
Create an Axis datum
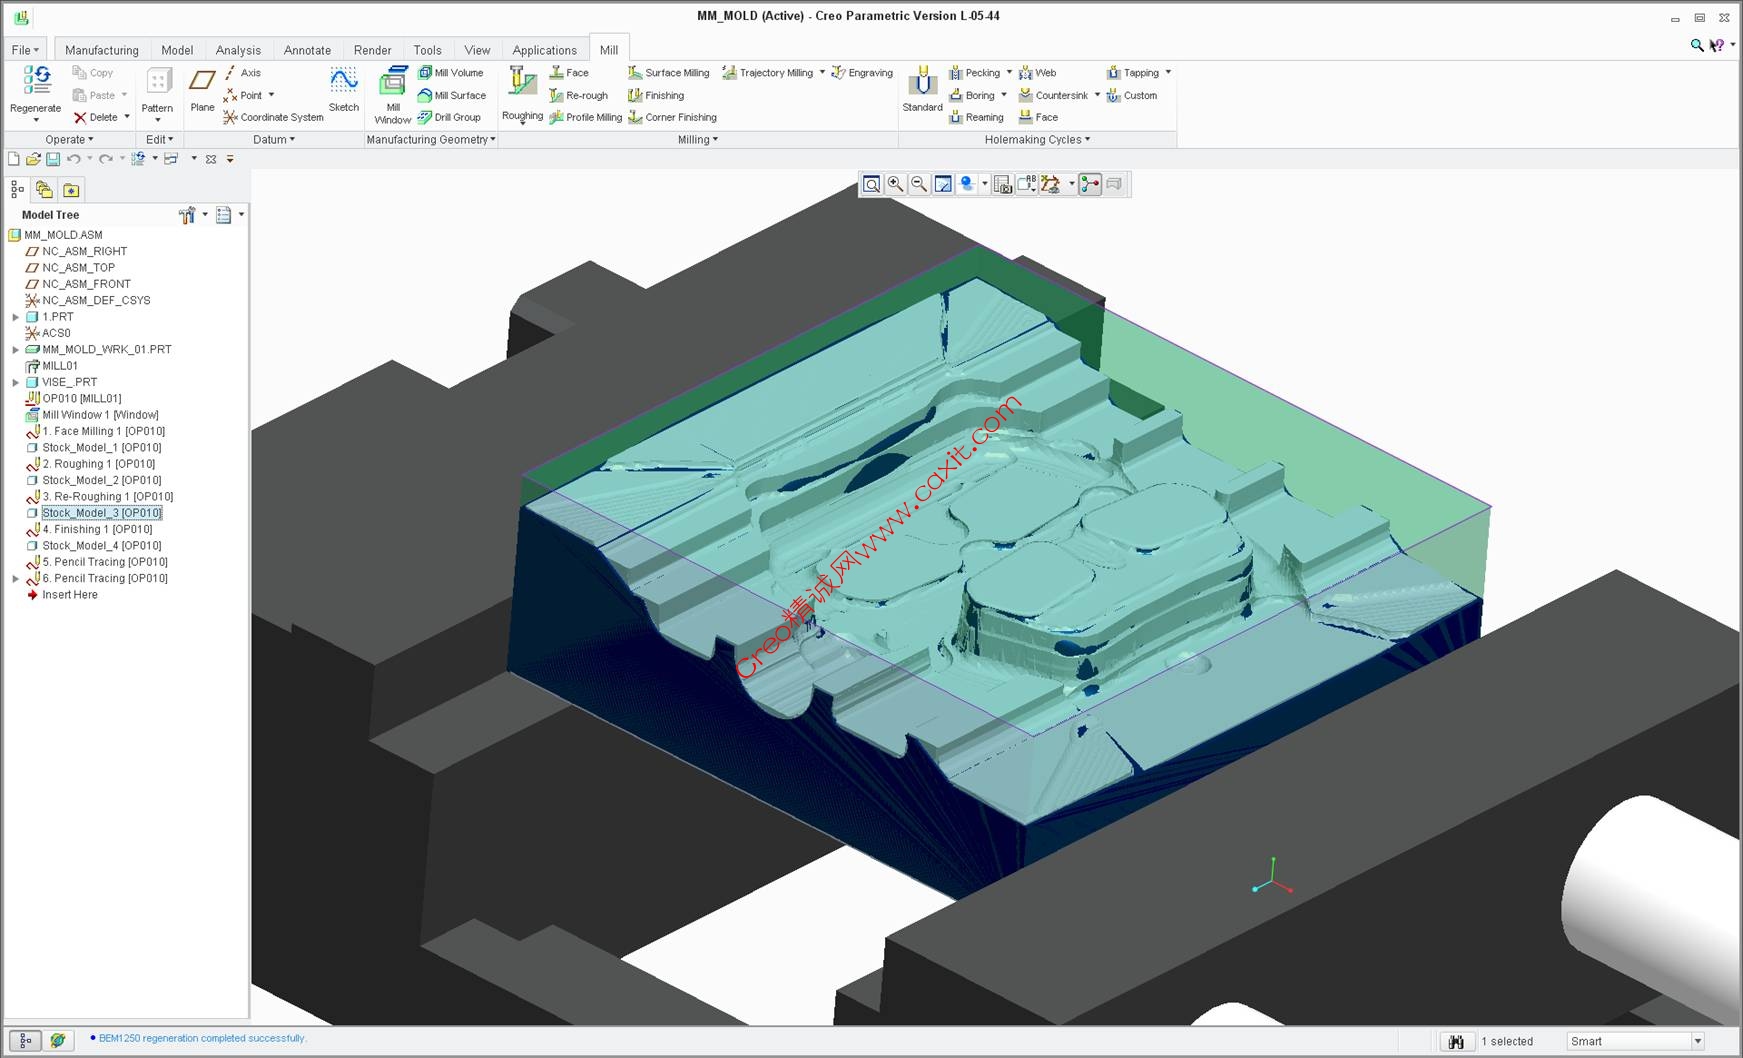[x=242, y=73]
